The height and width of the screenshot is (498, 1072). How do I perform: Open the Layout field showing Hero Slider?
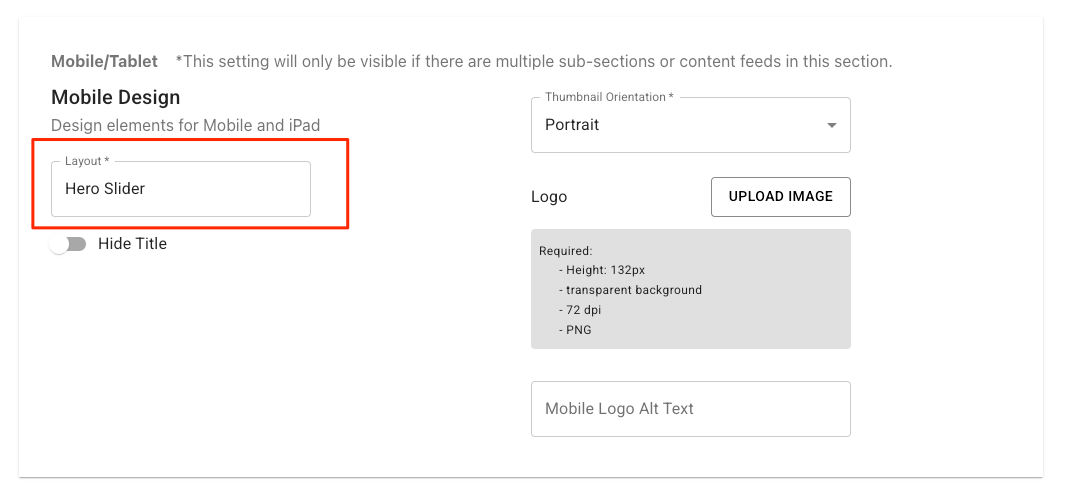(x=181, y=189)
